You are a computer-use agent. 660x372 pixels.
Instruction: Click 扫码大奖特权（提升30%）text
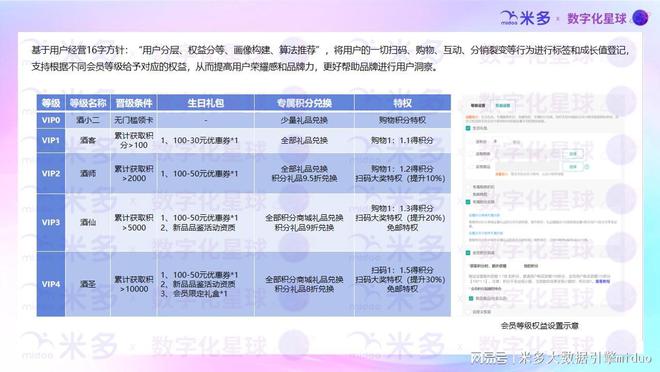pos(400,279)
